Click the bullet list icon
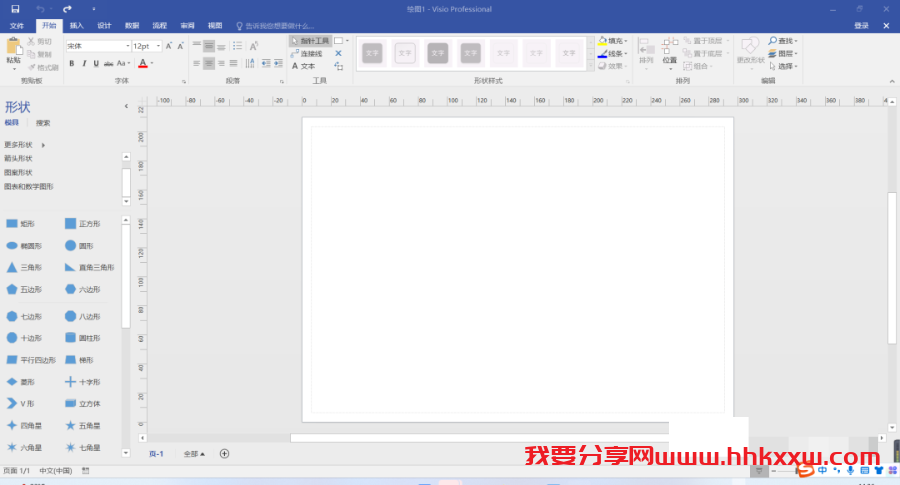900x485 pixels. coord(237,46)
